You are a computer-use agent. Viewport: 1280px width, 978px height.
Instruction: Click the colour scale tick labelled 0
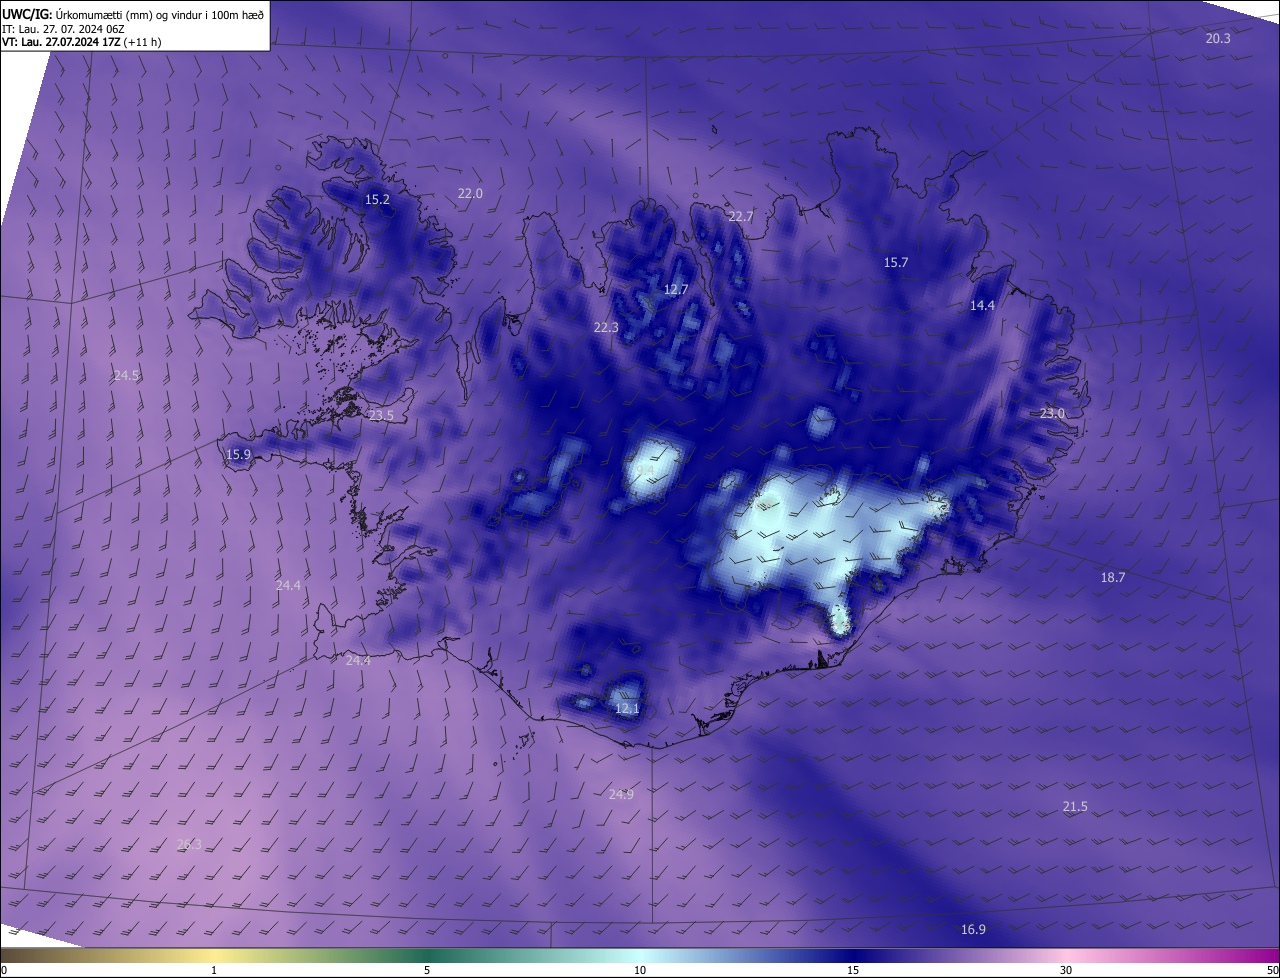click(3, 971)
